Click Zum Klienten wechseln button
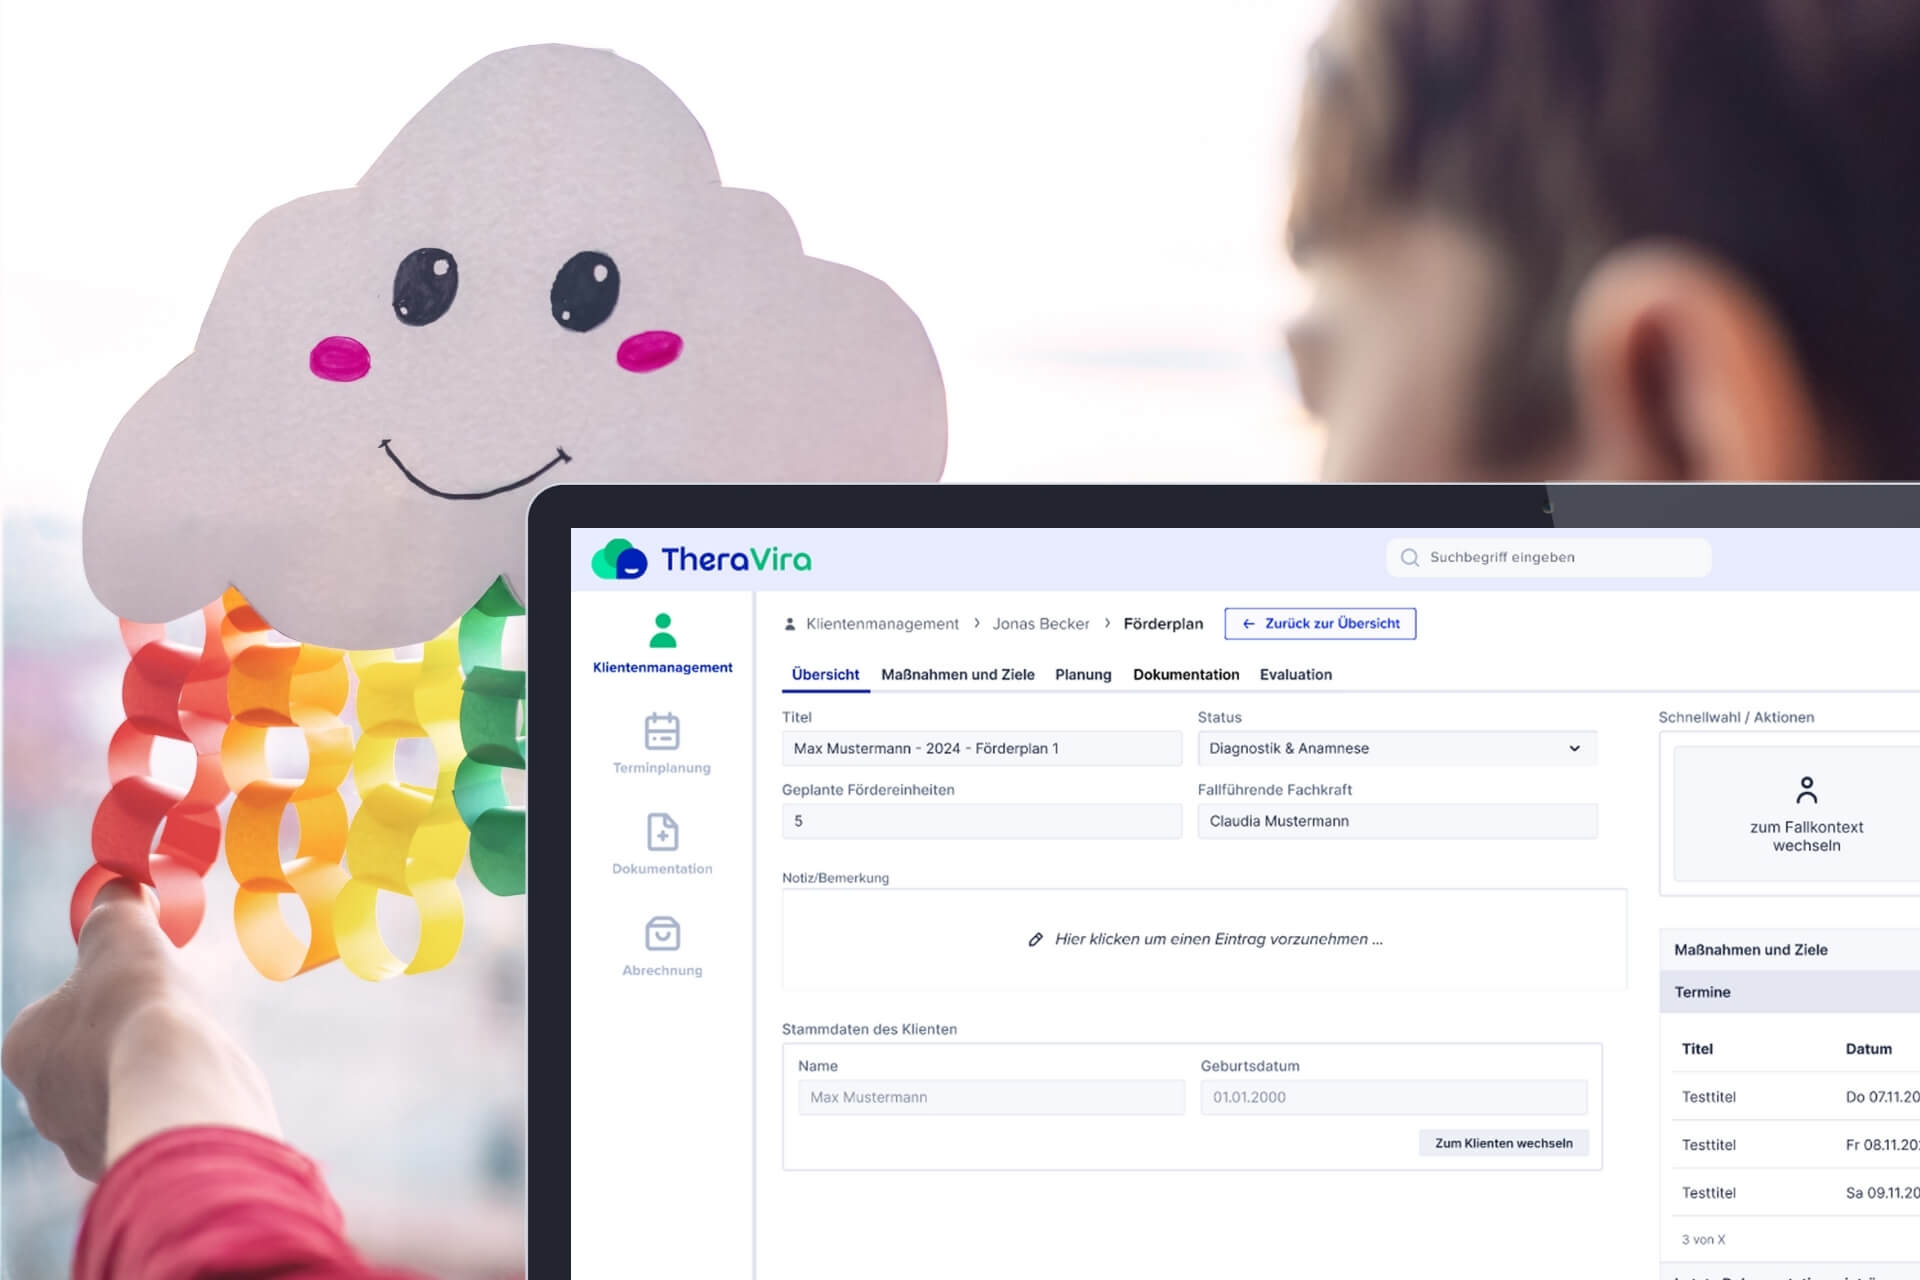This screenshot has height=1280, width=1920. (1503, 1143)
